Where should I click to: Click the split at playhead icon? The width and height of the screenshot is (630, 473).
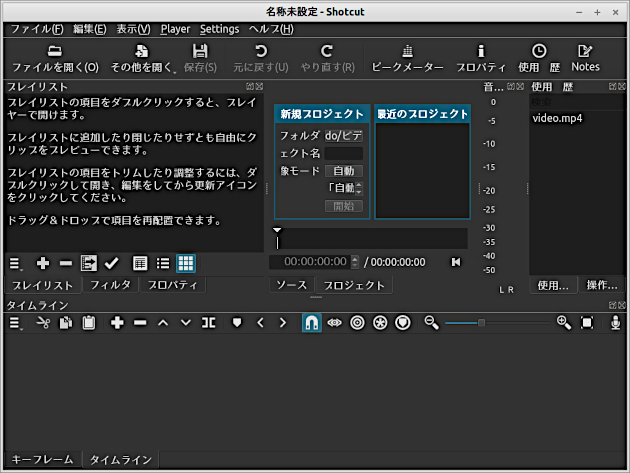click(x=208, y=323)
